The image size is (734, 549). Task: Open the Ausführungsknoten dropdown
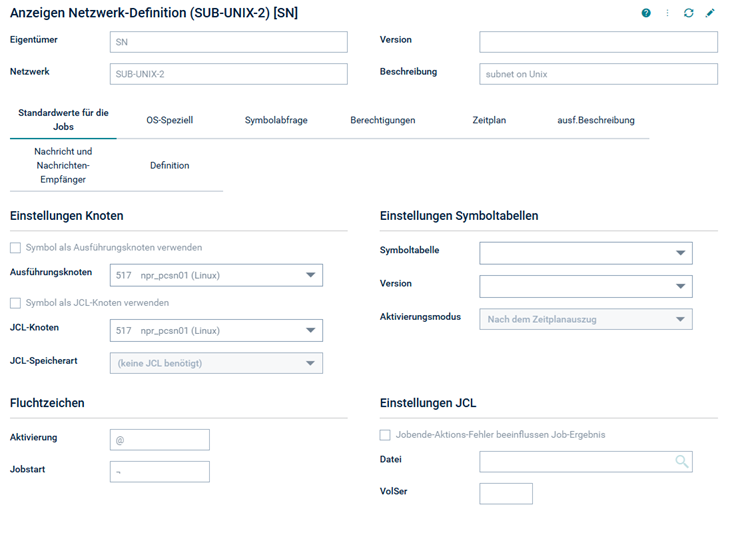click(x=216, y=275)
